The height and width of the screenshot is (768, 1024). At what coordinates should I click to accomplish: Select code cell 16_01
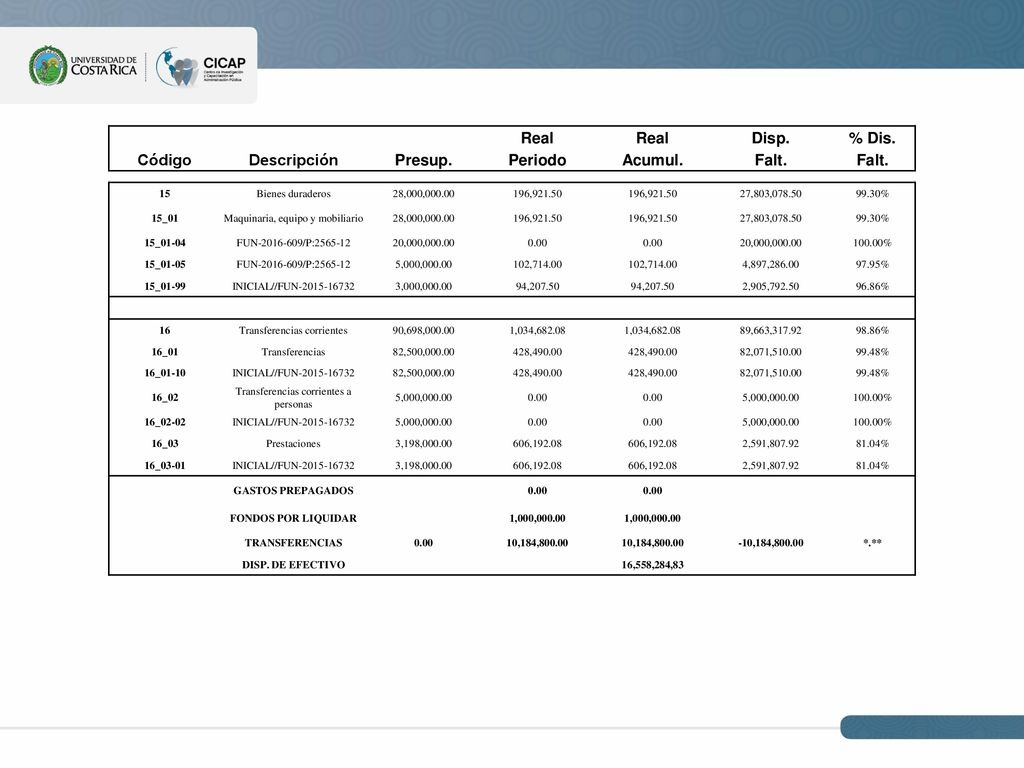165,352
